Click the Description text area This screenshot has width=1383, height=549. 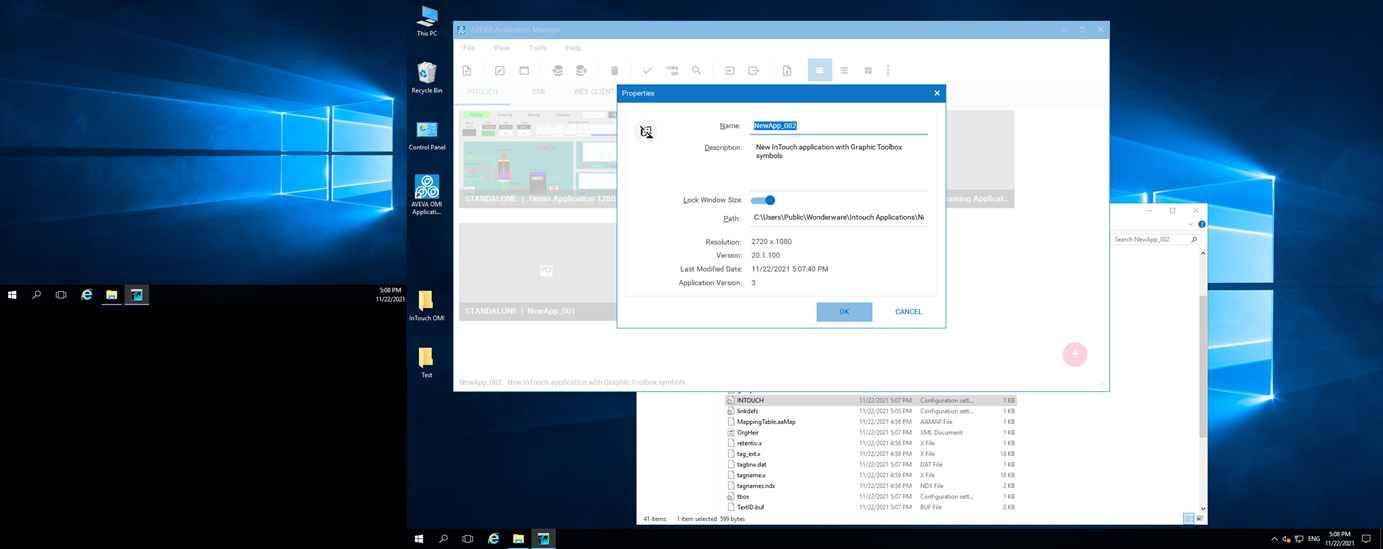click(x=839, y=165)
